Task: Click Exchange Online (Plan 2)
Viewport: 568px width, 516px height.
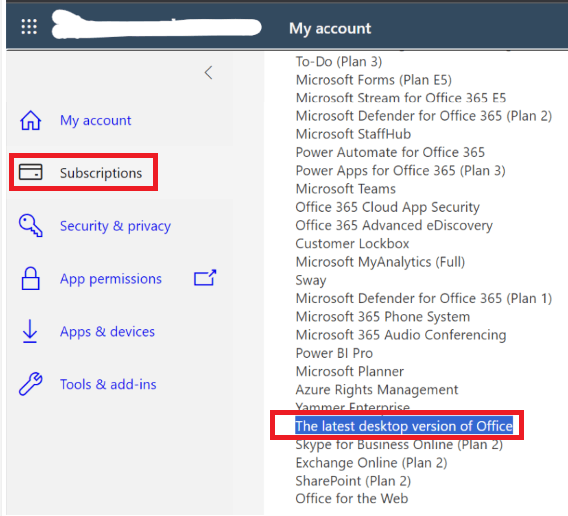Action: pyautogui.click(x=371, y=463)
